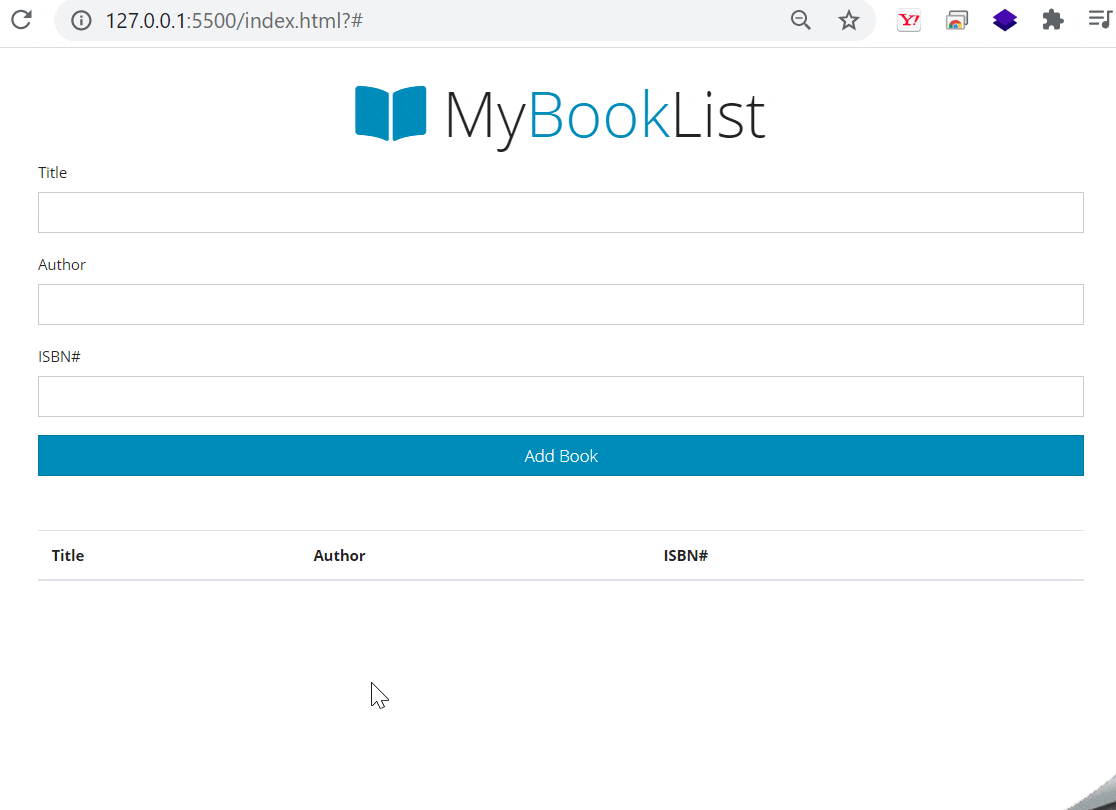Open the extension icon next to the Yahoo icon

click(x=957, y=21)
